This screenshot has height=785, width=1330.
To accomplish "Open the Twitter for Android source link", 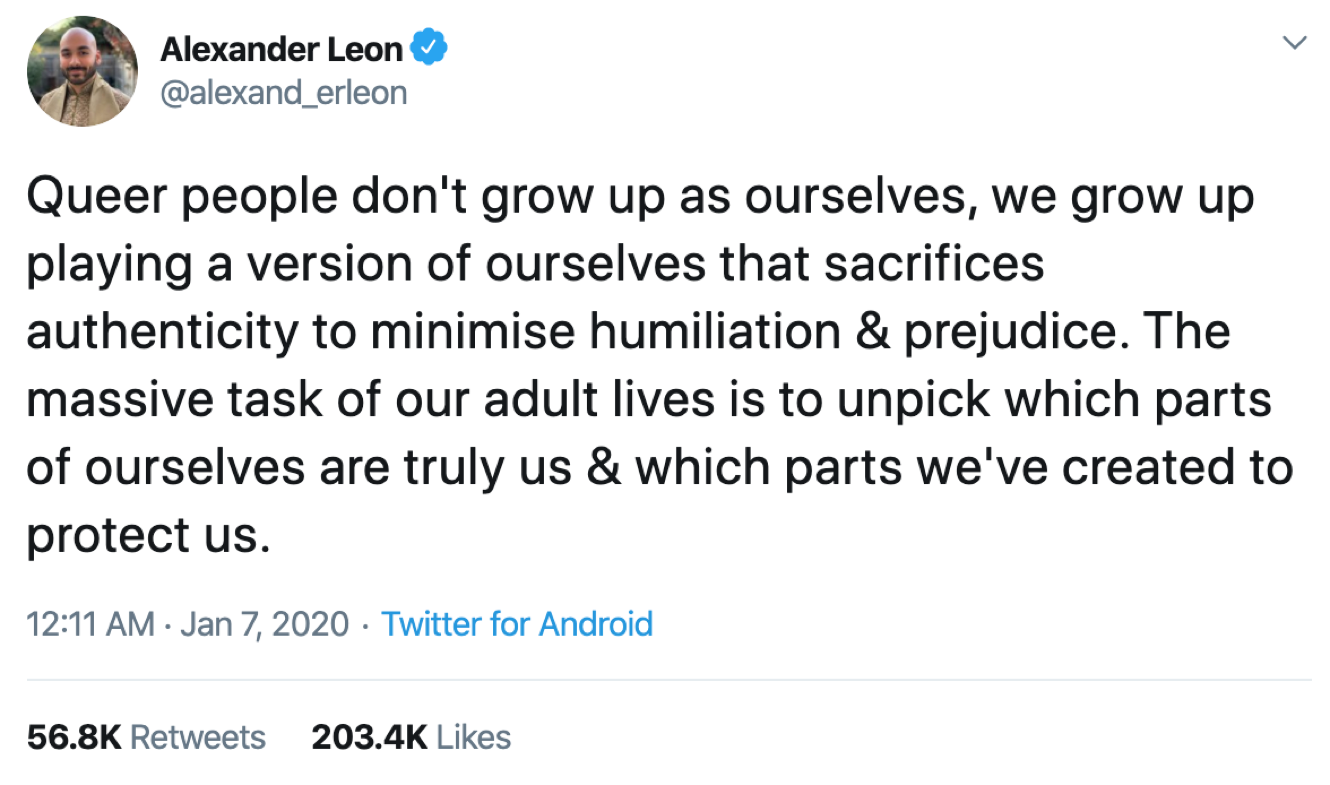I will pos(517,624).
